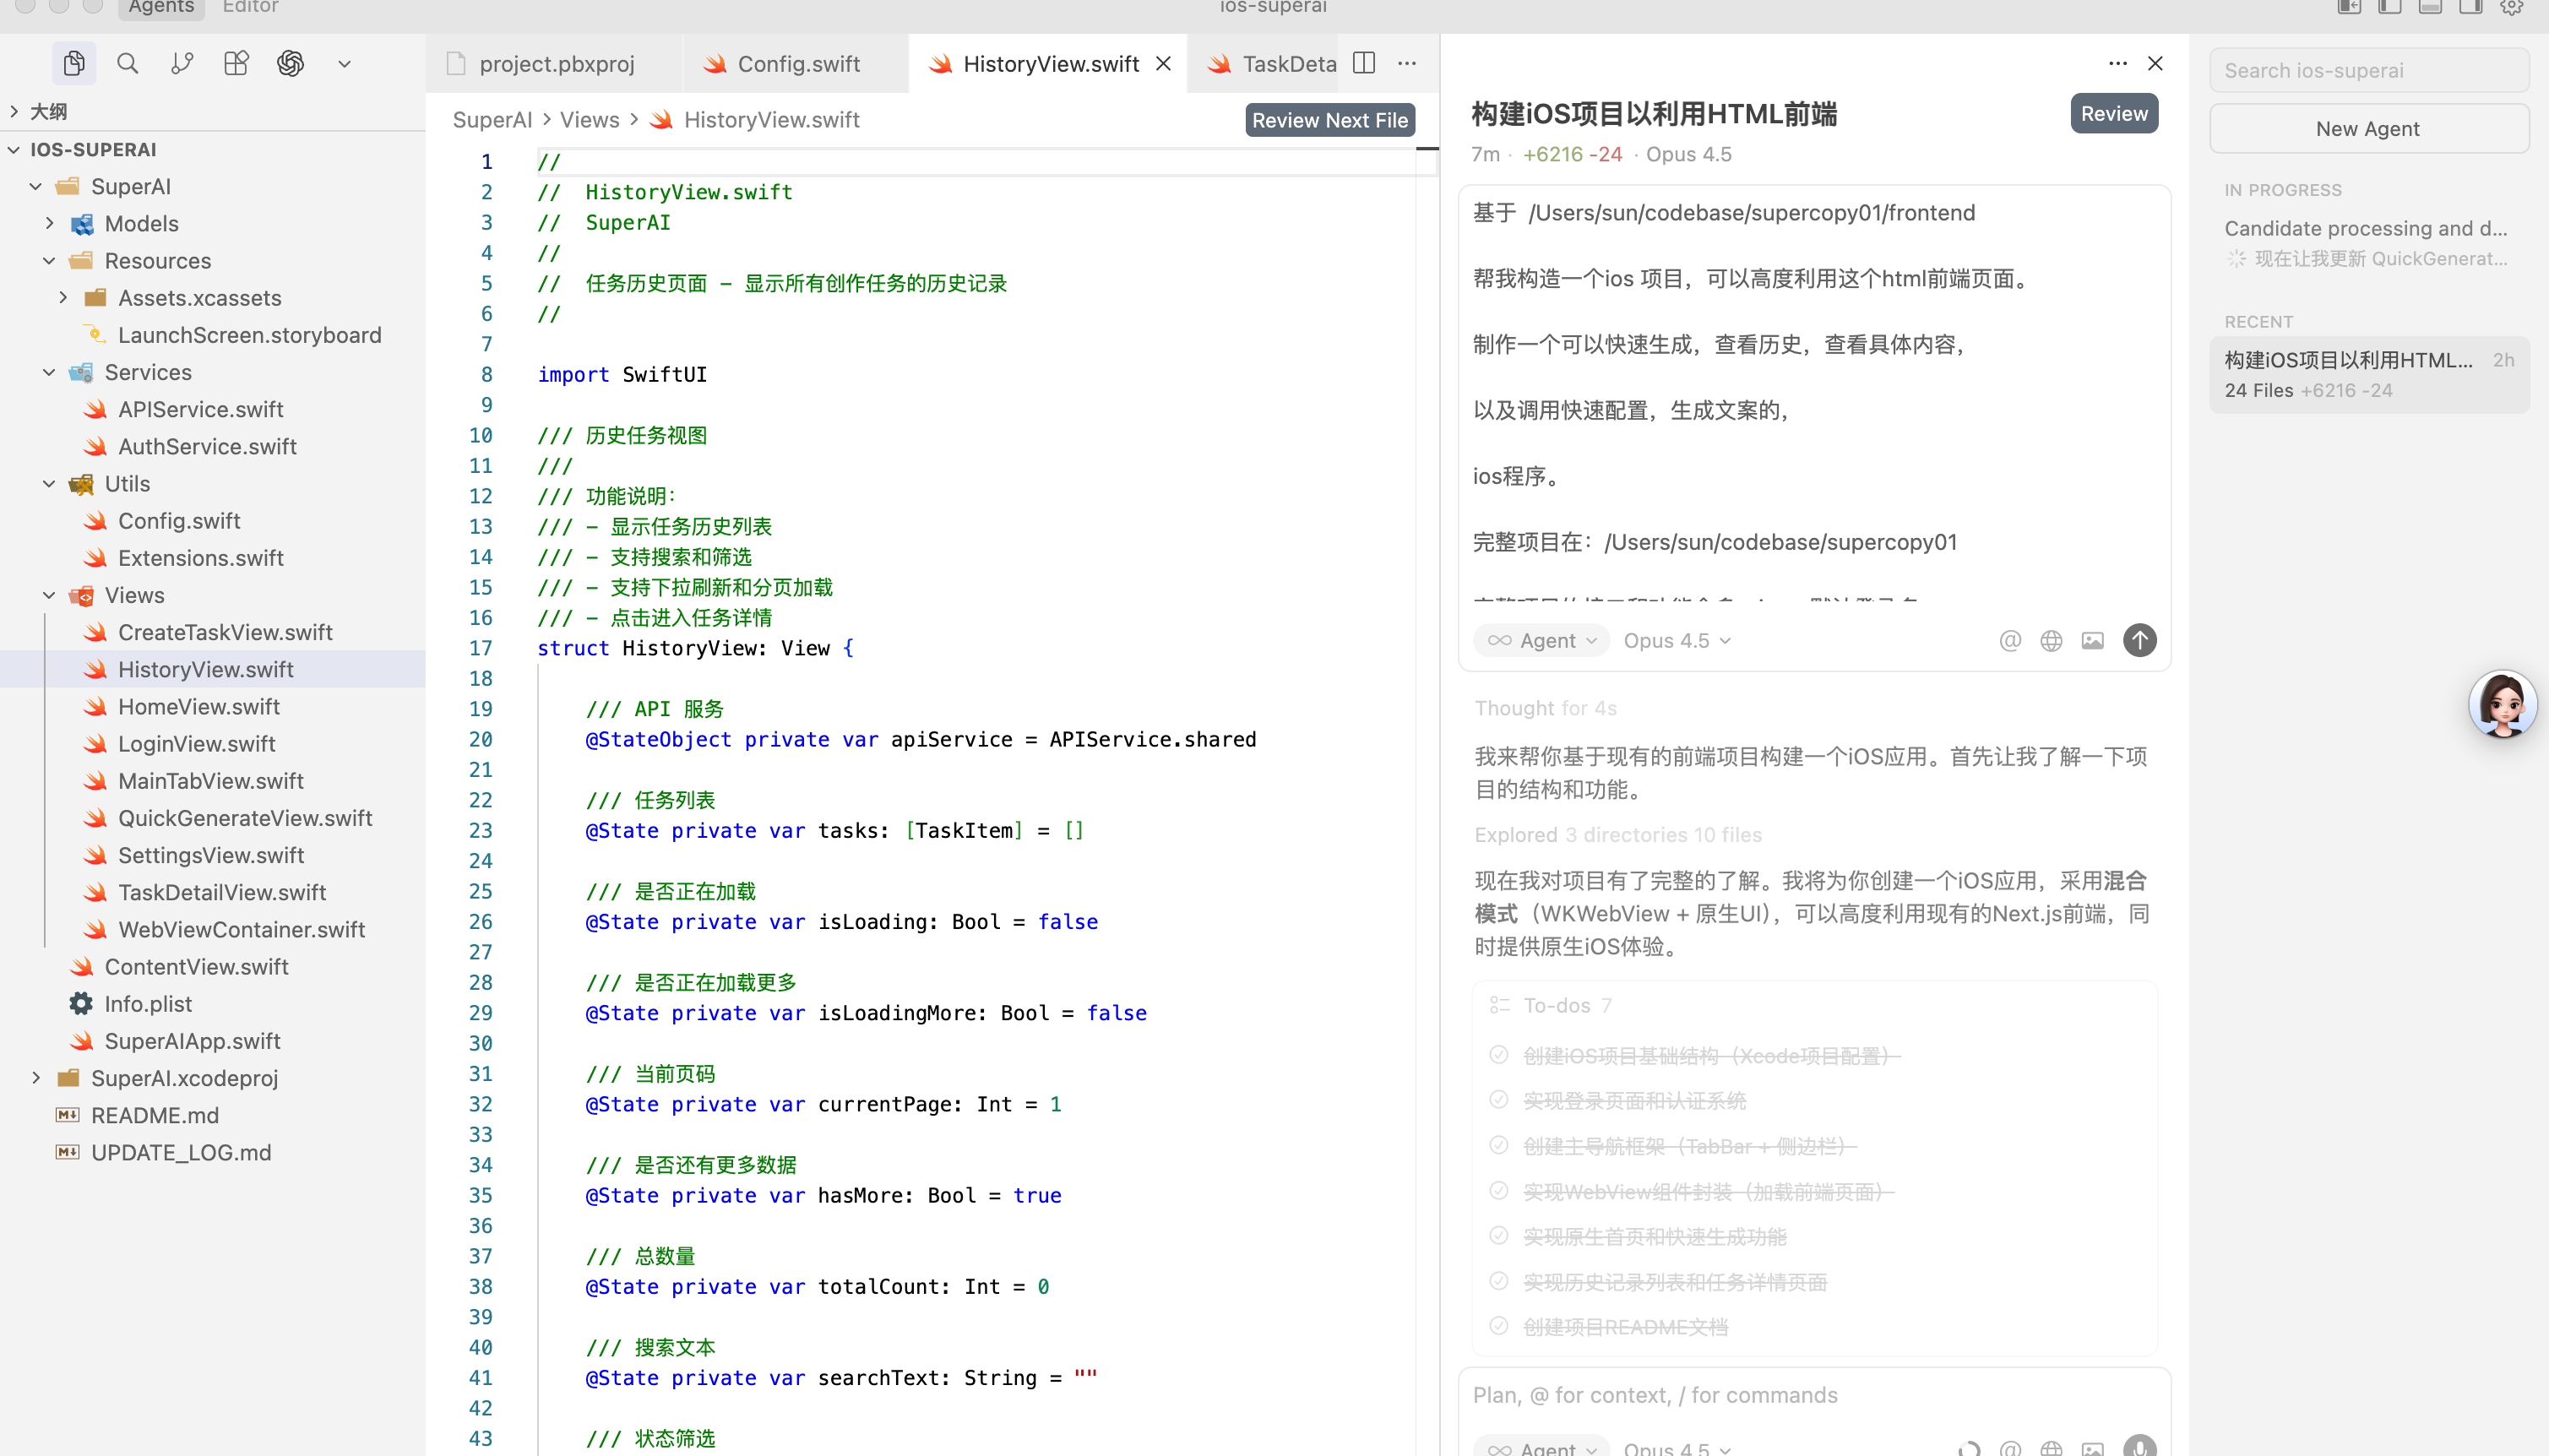Click the split editor layout icon
The width and height of the screenshot is (2549, 1456).
tap(1364, 63)
